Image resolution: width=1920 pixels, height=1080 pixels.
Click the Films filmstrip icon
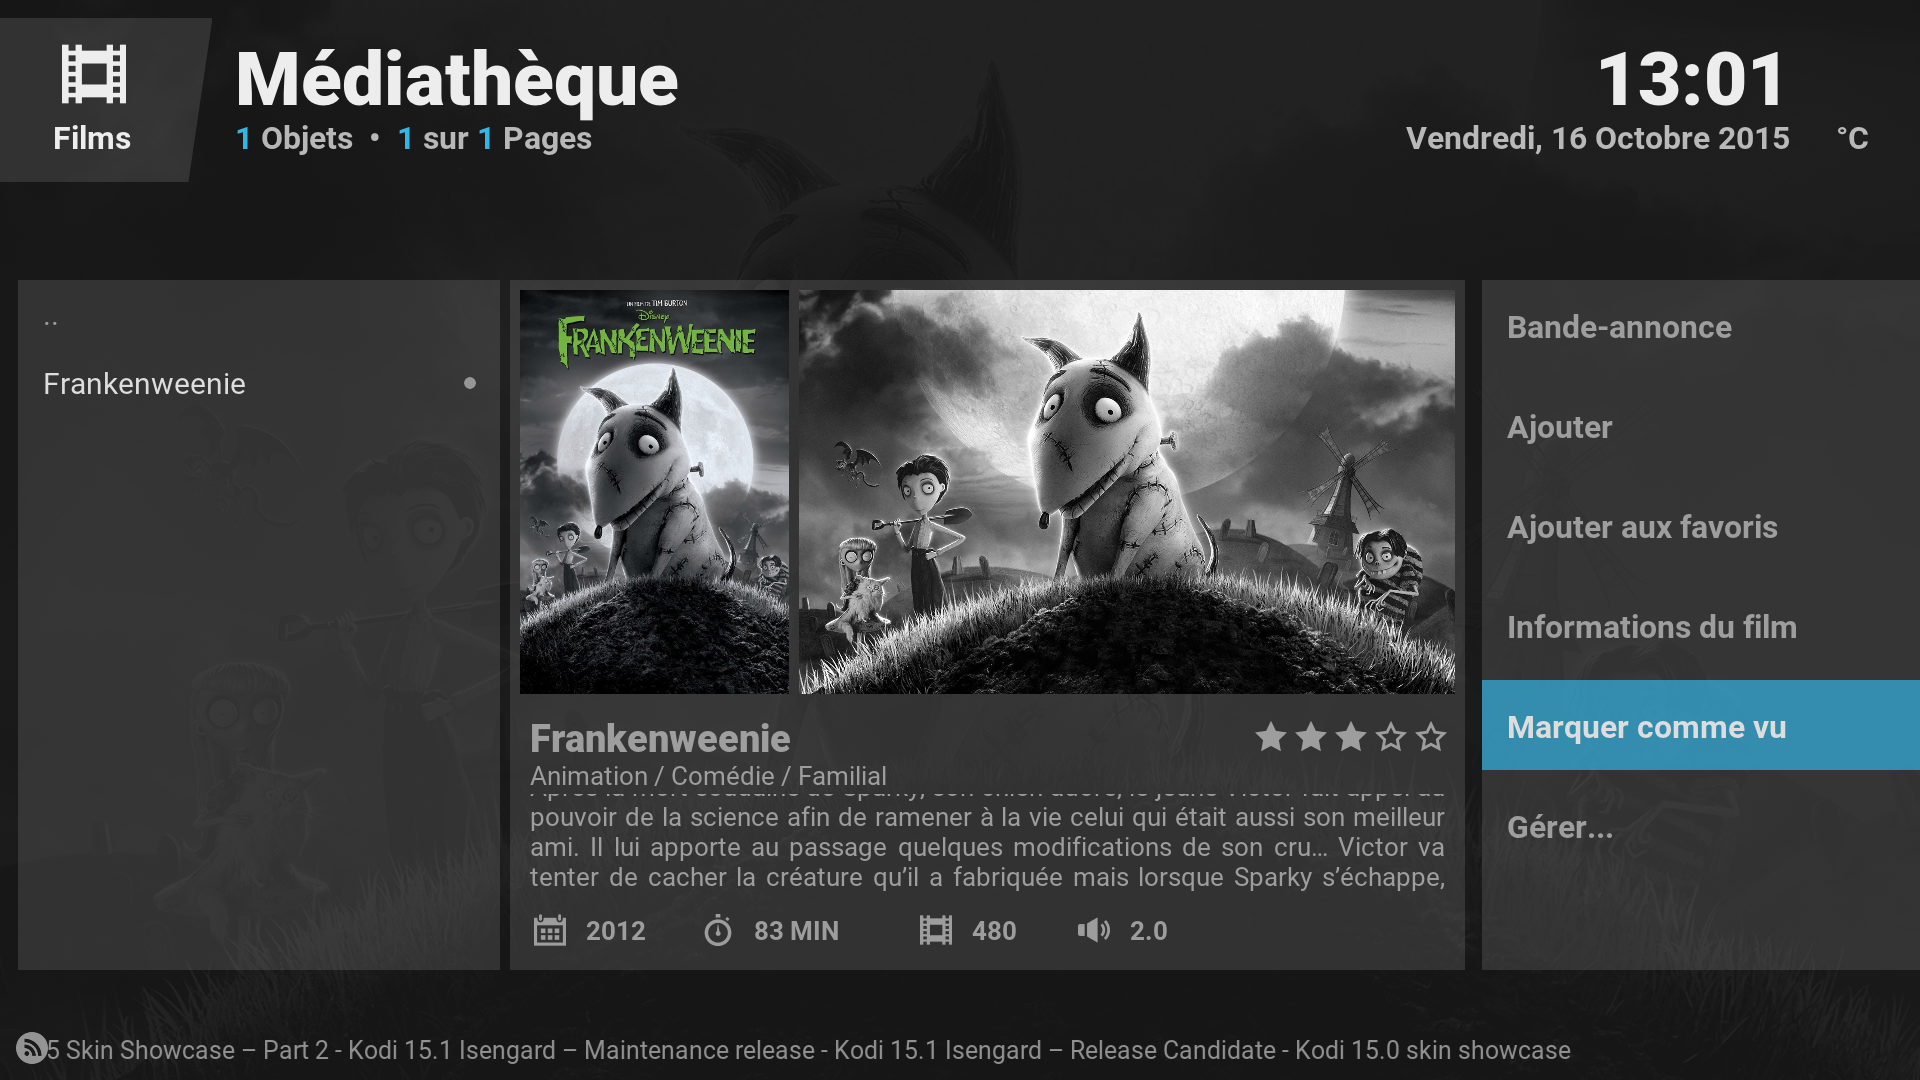(93, 74)
